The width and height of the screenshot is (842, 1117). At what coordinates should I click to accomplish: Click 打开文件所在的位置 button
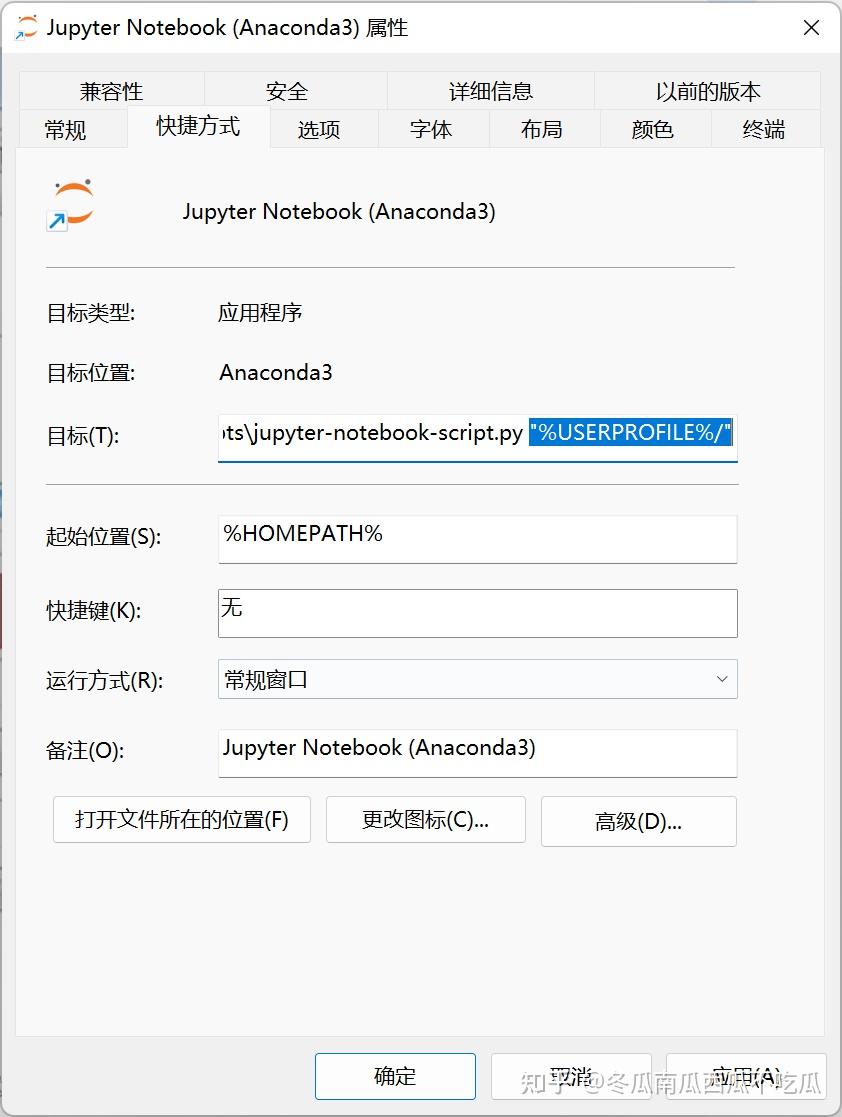coord(181,820)
